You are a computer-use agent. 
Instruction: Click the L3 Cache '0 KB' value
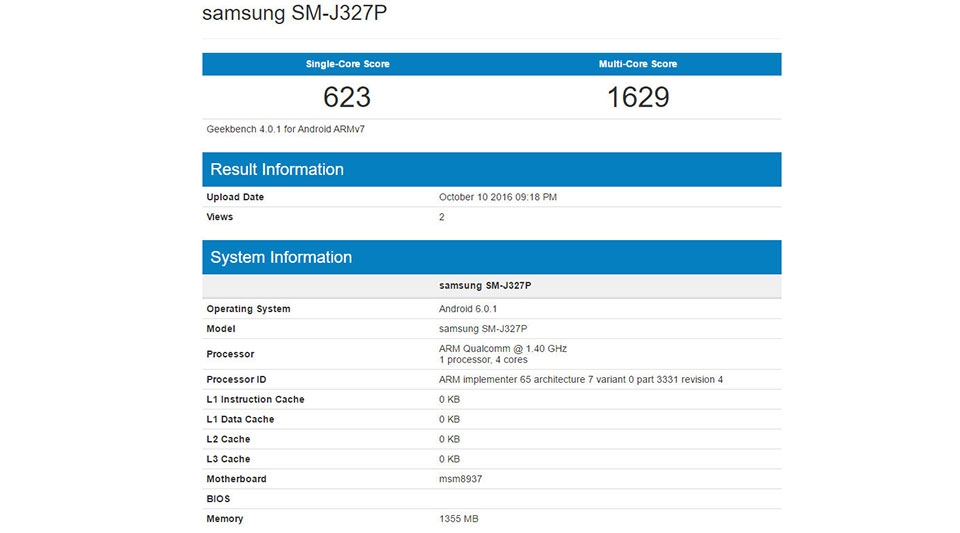pos(449,459)
